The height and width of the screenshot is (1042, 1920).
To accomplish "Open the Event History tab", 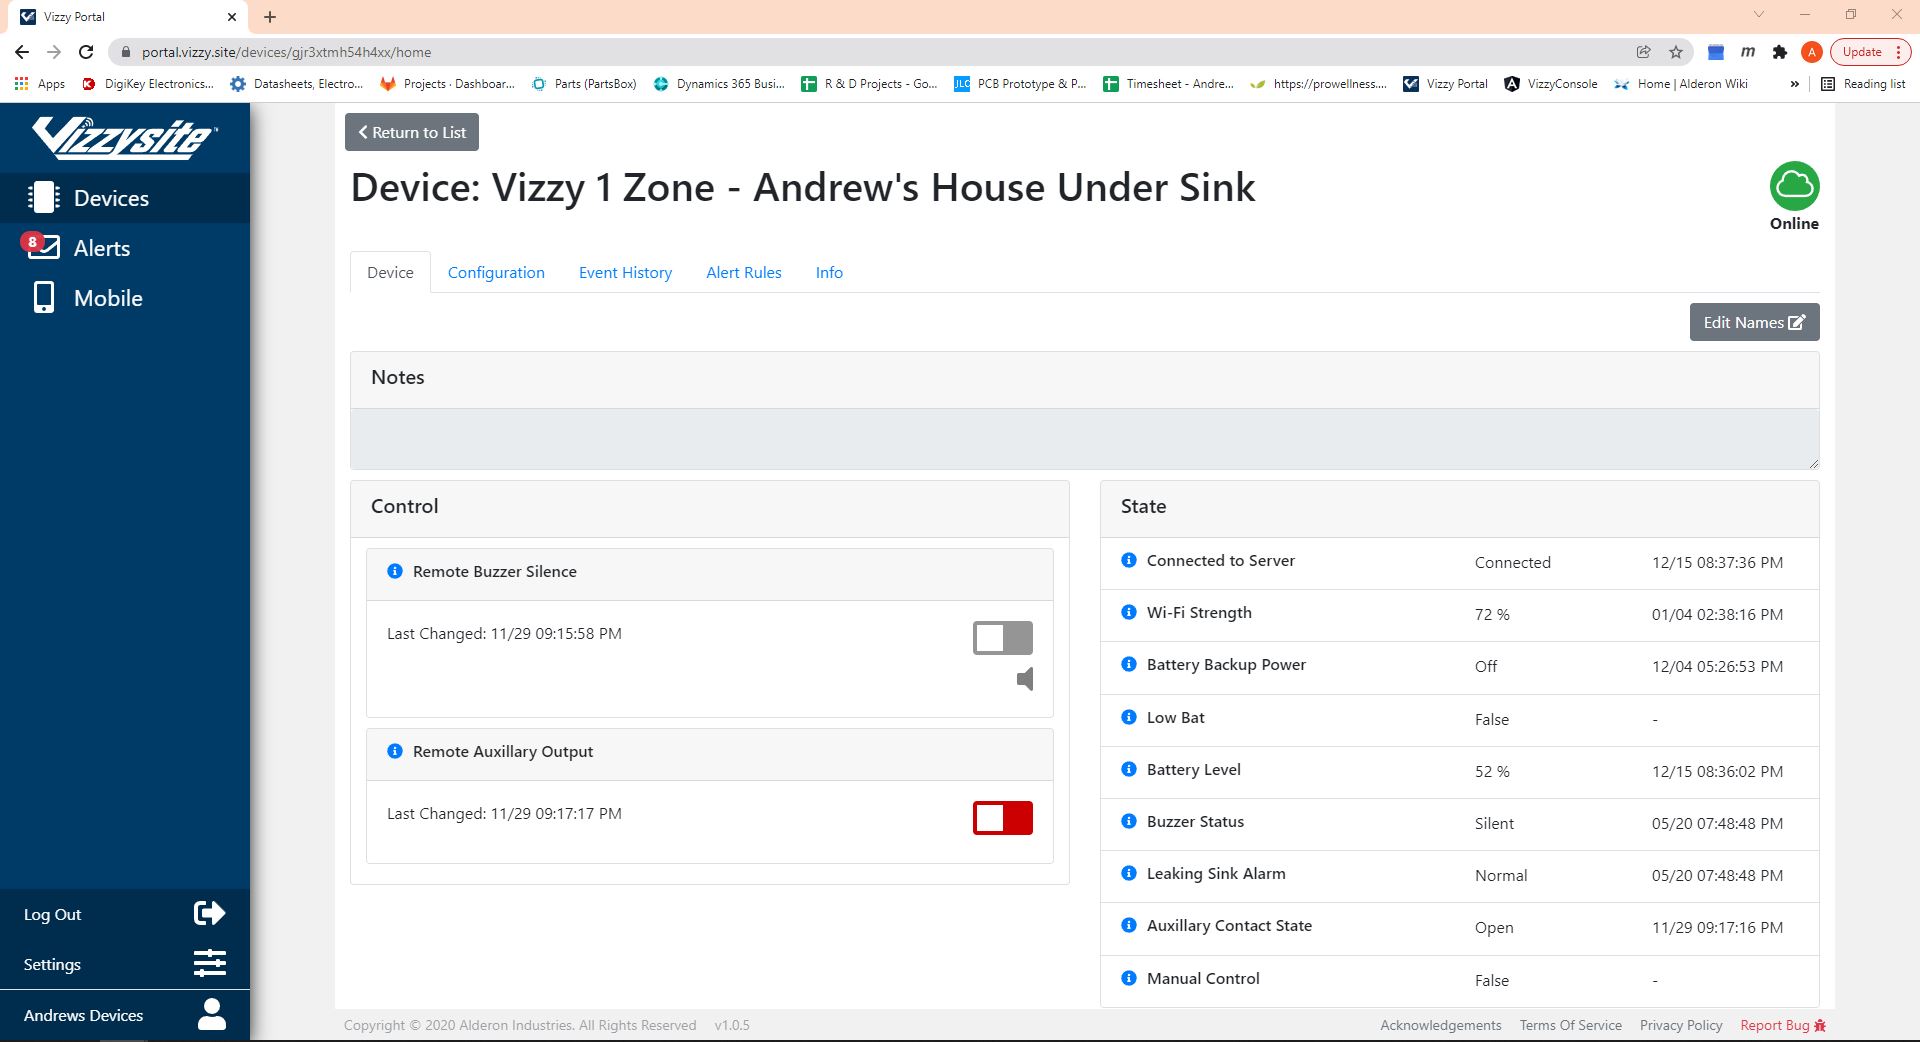I will pos(625,272).
